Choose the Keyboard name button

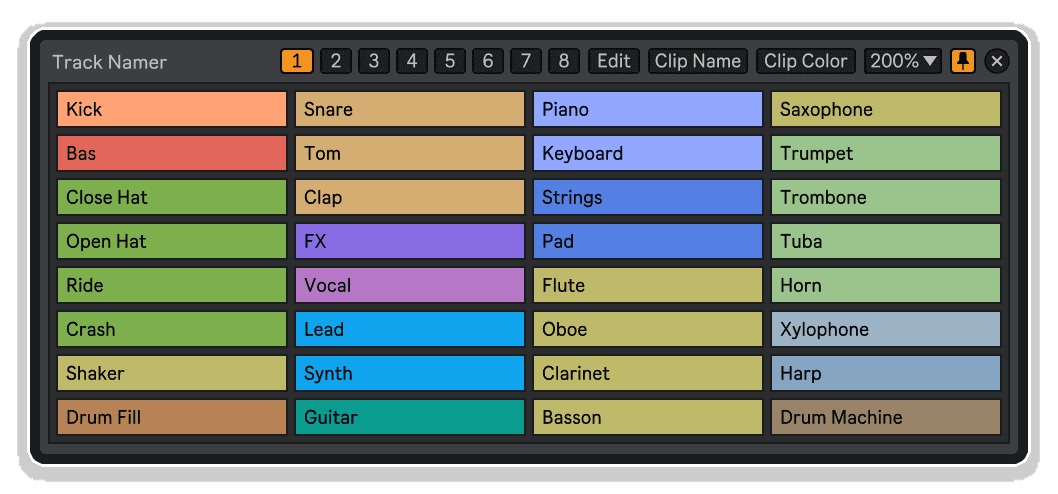648,153
